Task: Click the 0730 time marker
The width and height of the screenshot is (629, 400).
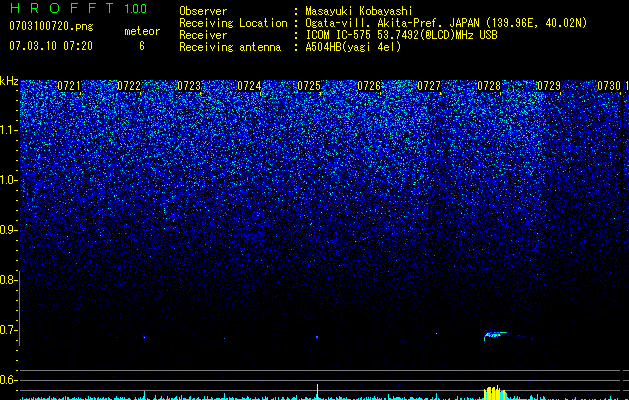Action: pos(609,86)
